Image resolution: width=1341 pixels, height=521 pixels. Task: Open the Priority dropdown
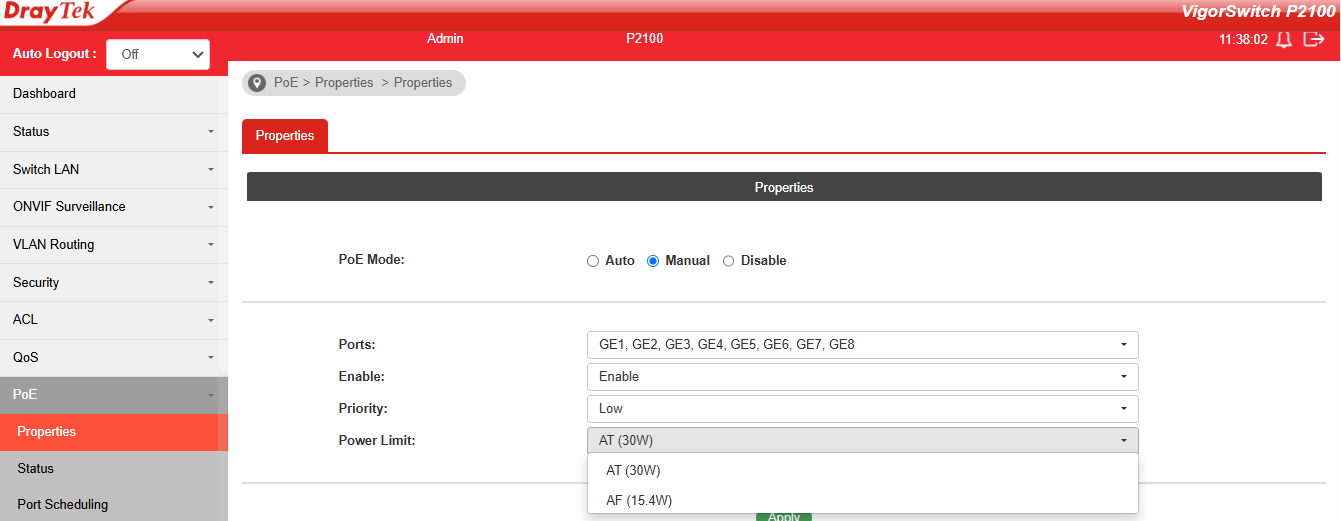pos(862,409)
